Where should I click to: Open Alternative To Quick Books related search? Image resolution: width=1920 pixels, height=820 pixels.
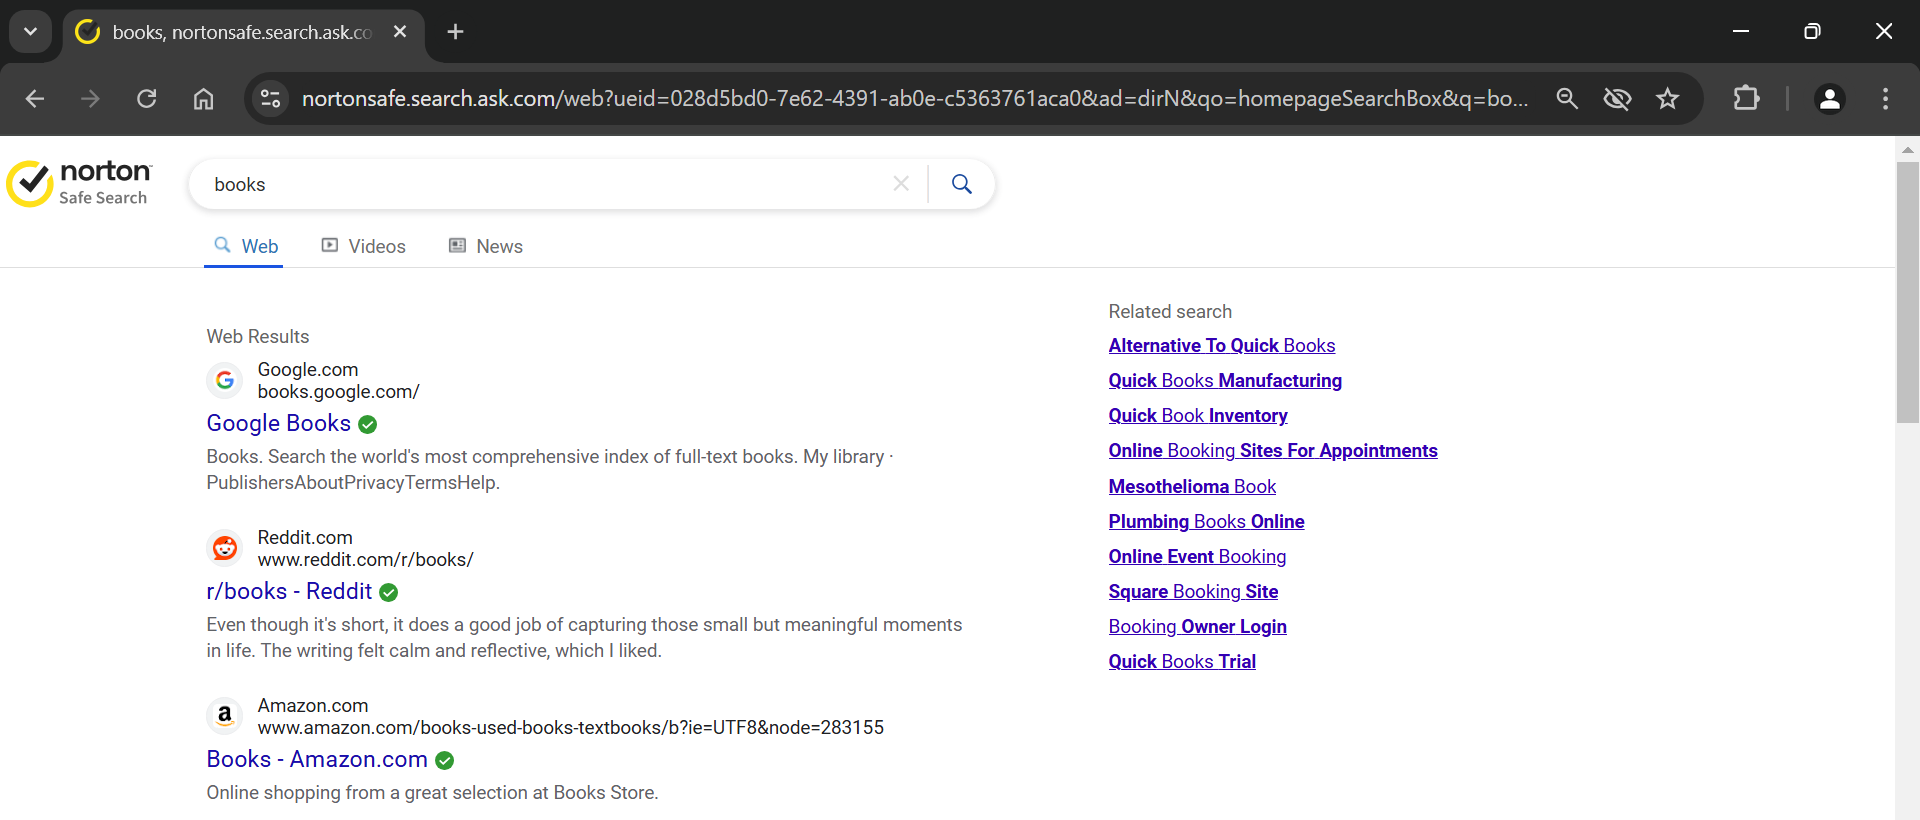pos(1221,345)
